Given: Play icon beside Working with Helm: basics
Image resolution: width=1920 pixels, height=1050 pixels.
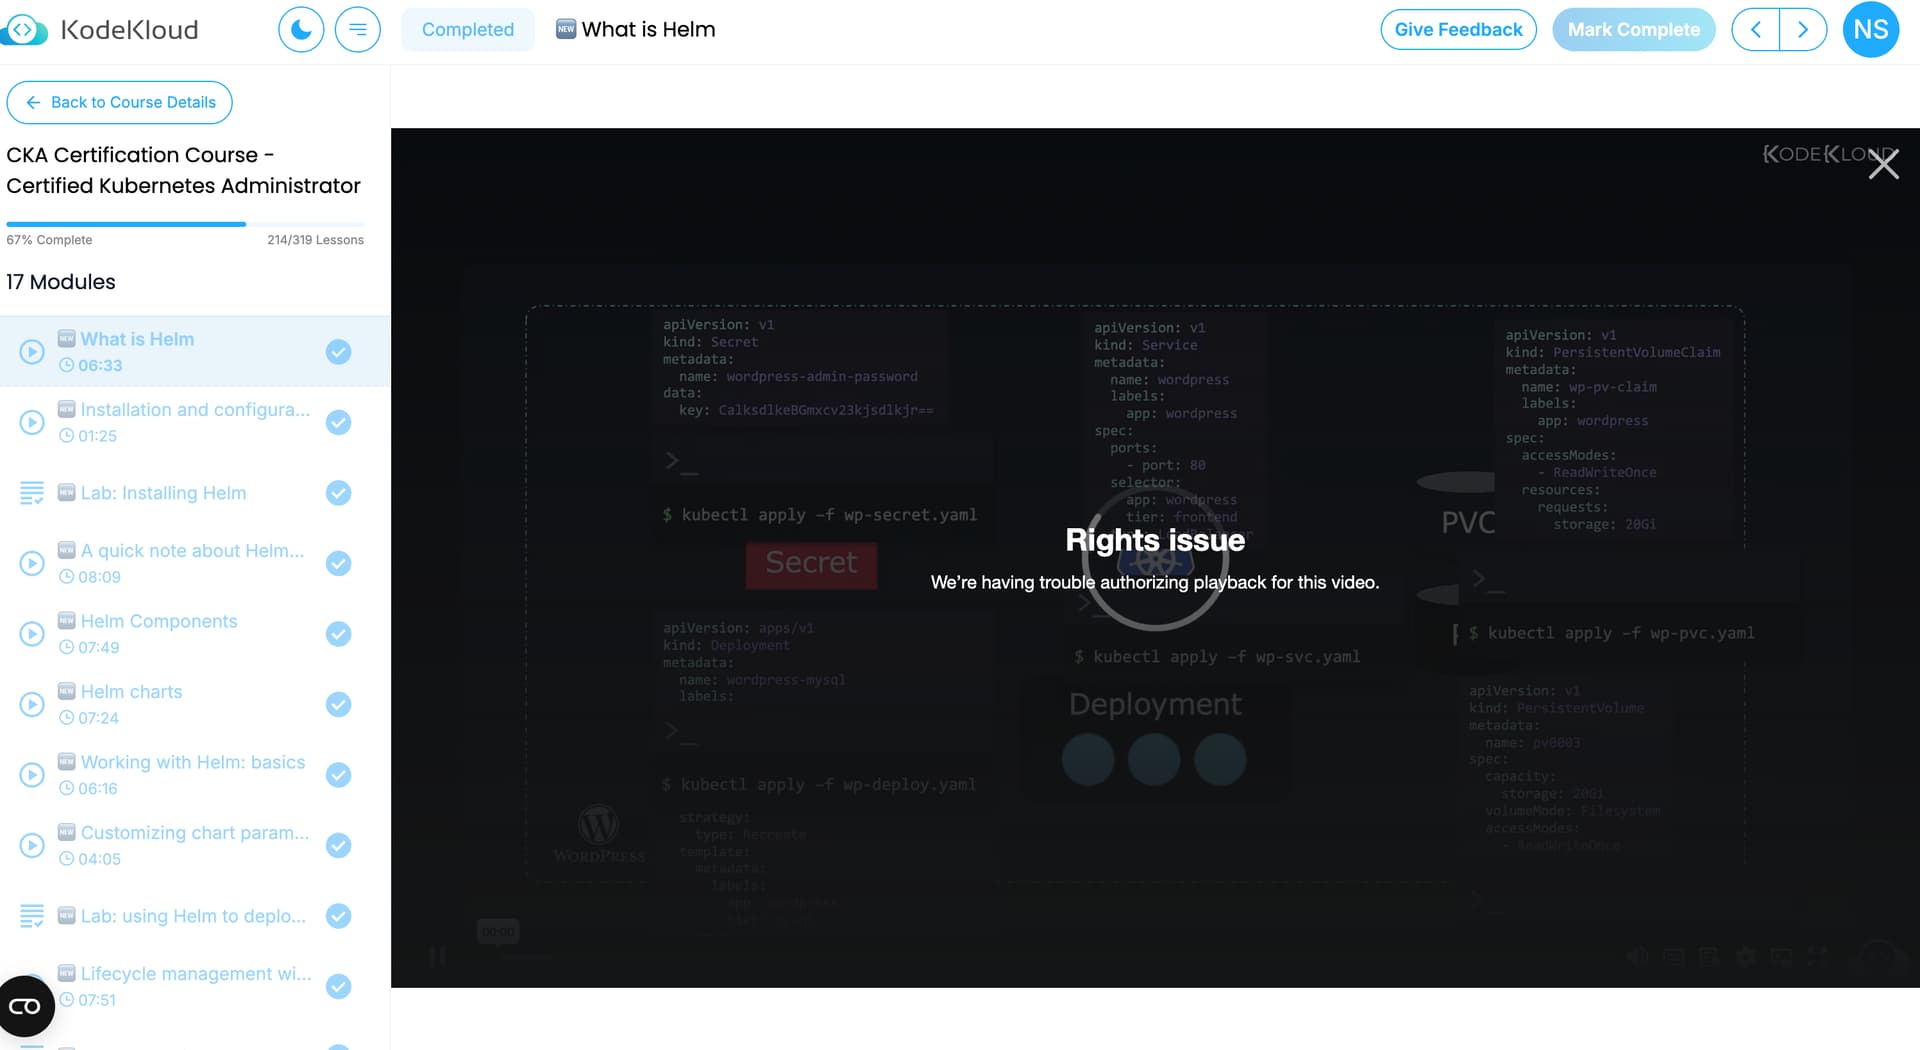Looking at the screenshot, I should tap(32, 775).
